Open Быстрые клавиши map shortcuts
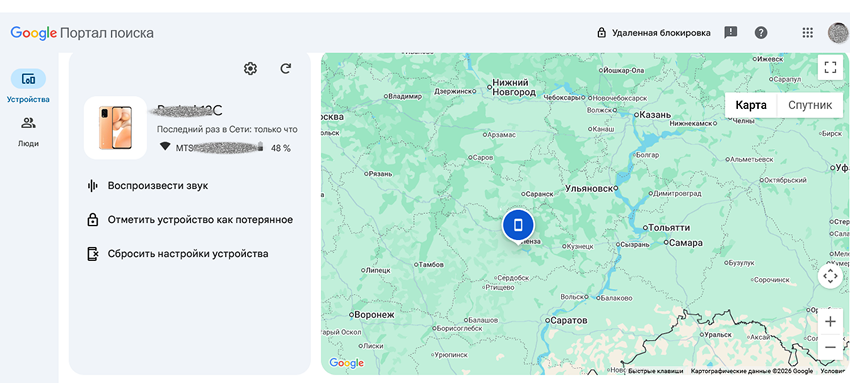Image resolution: width=850 pixels, height=383 pixels. (656, 371)
